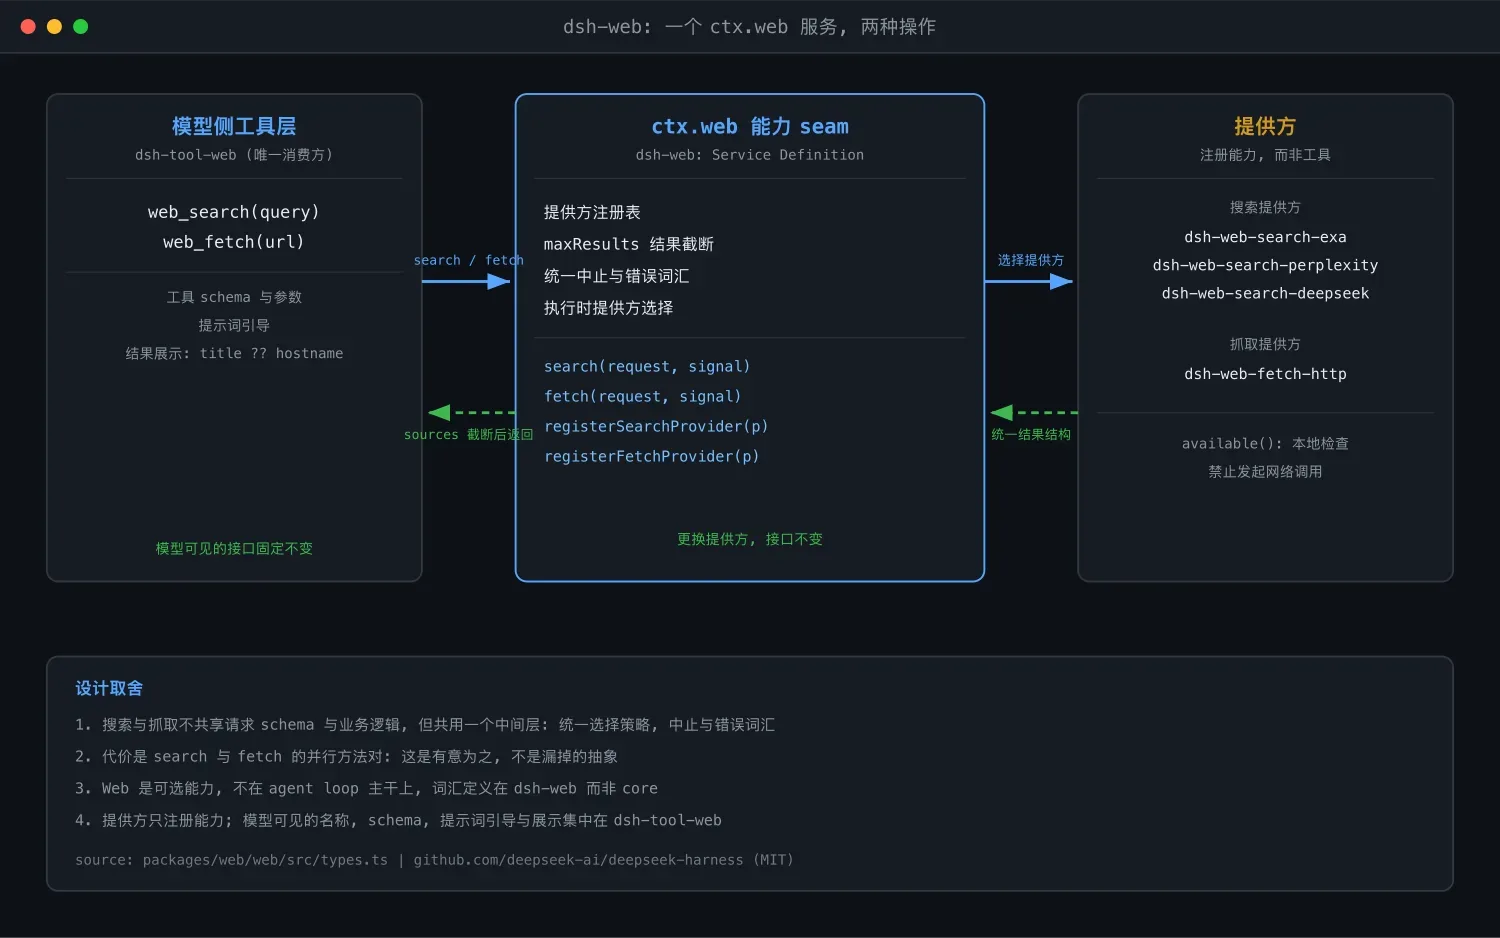1500x938 pixels.
Task: Click 'available(): 本地检查'
Action: point(1265,443)
